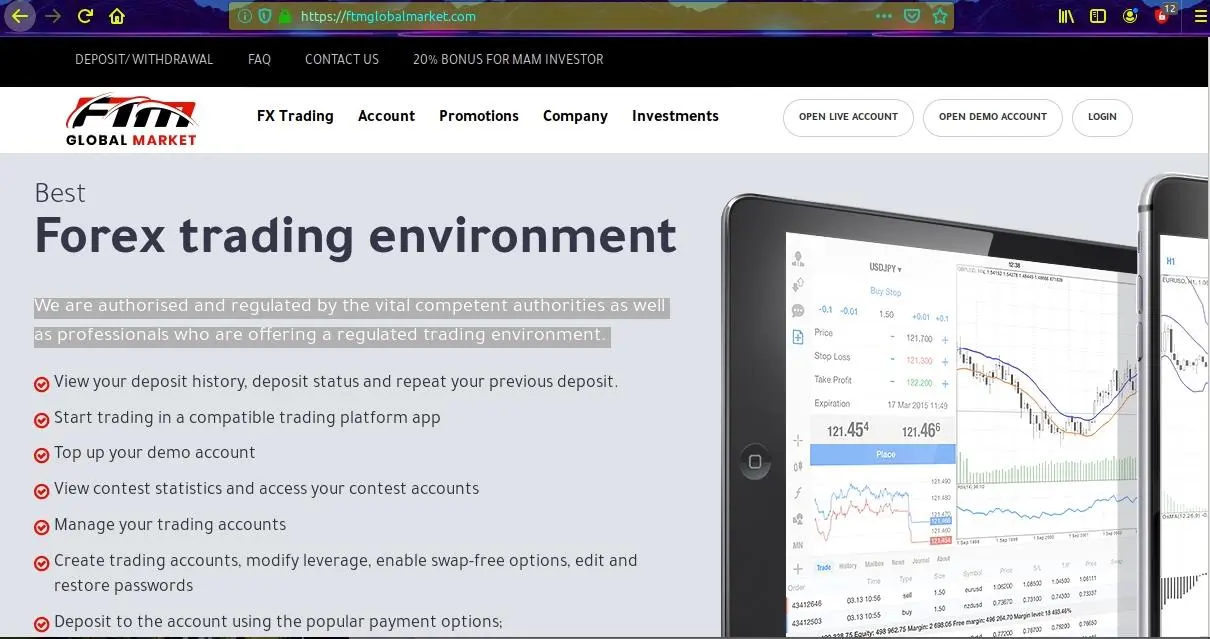Click the browser forward arrow
This screenshot has width=1210, height=639.
(53, 16)
